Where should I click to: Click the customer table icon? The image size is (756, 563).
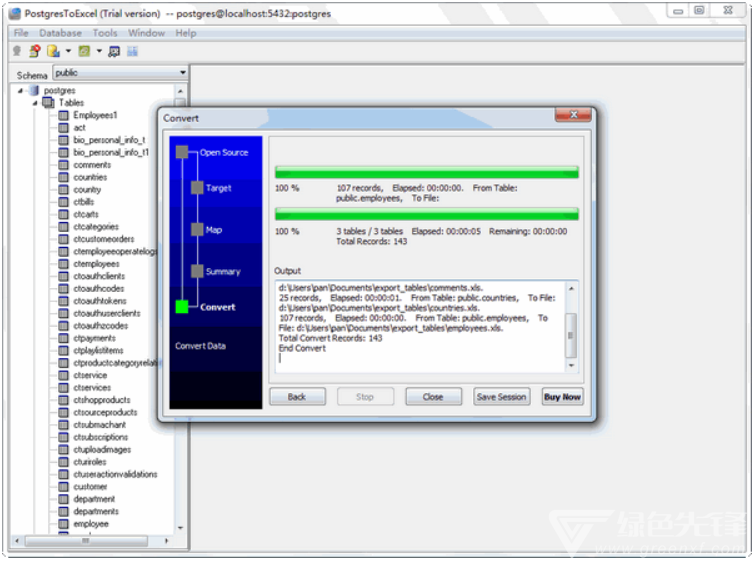pyautogui.click(x=63, y=487)
